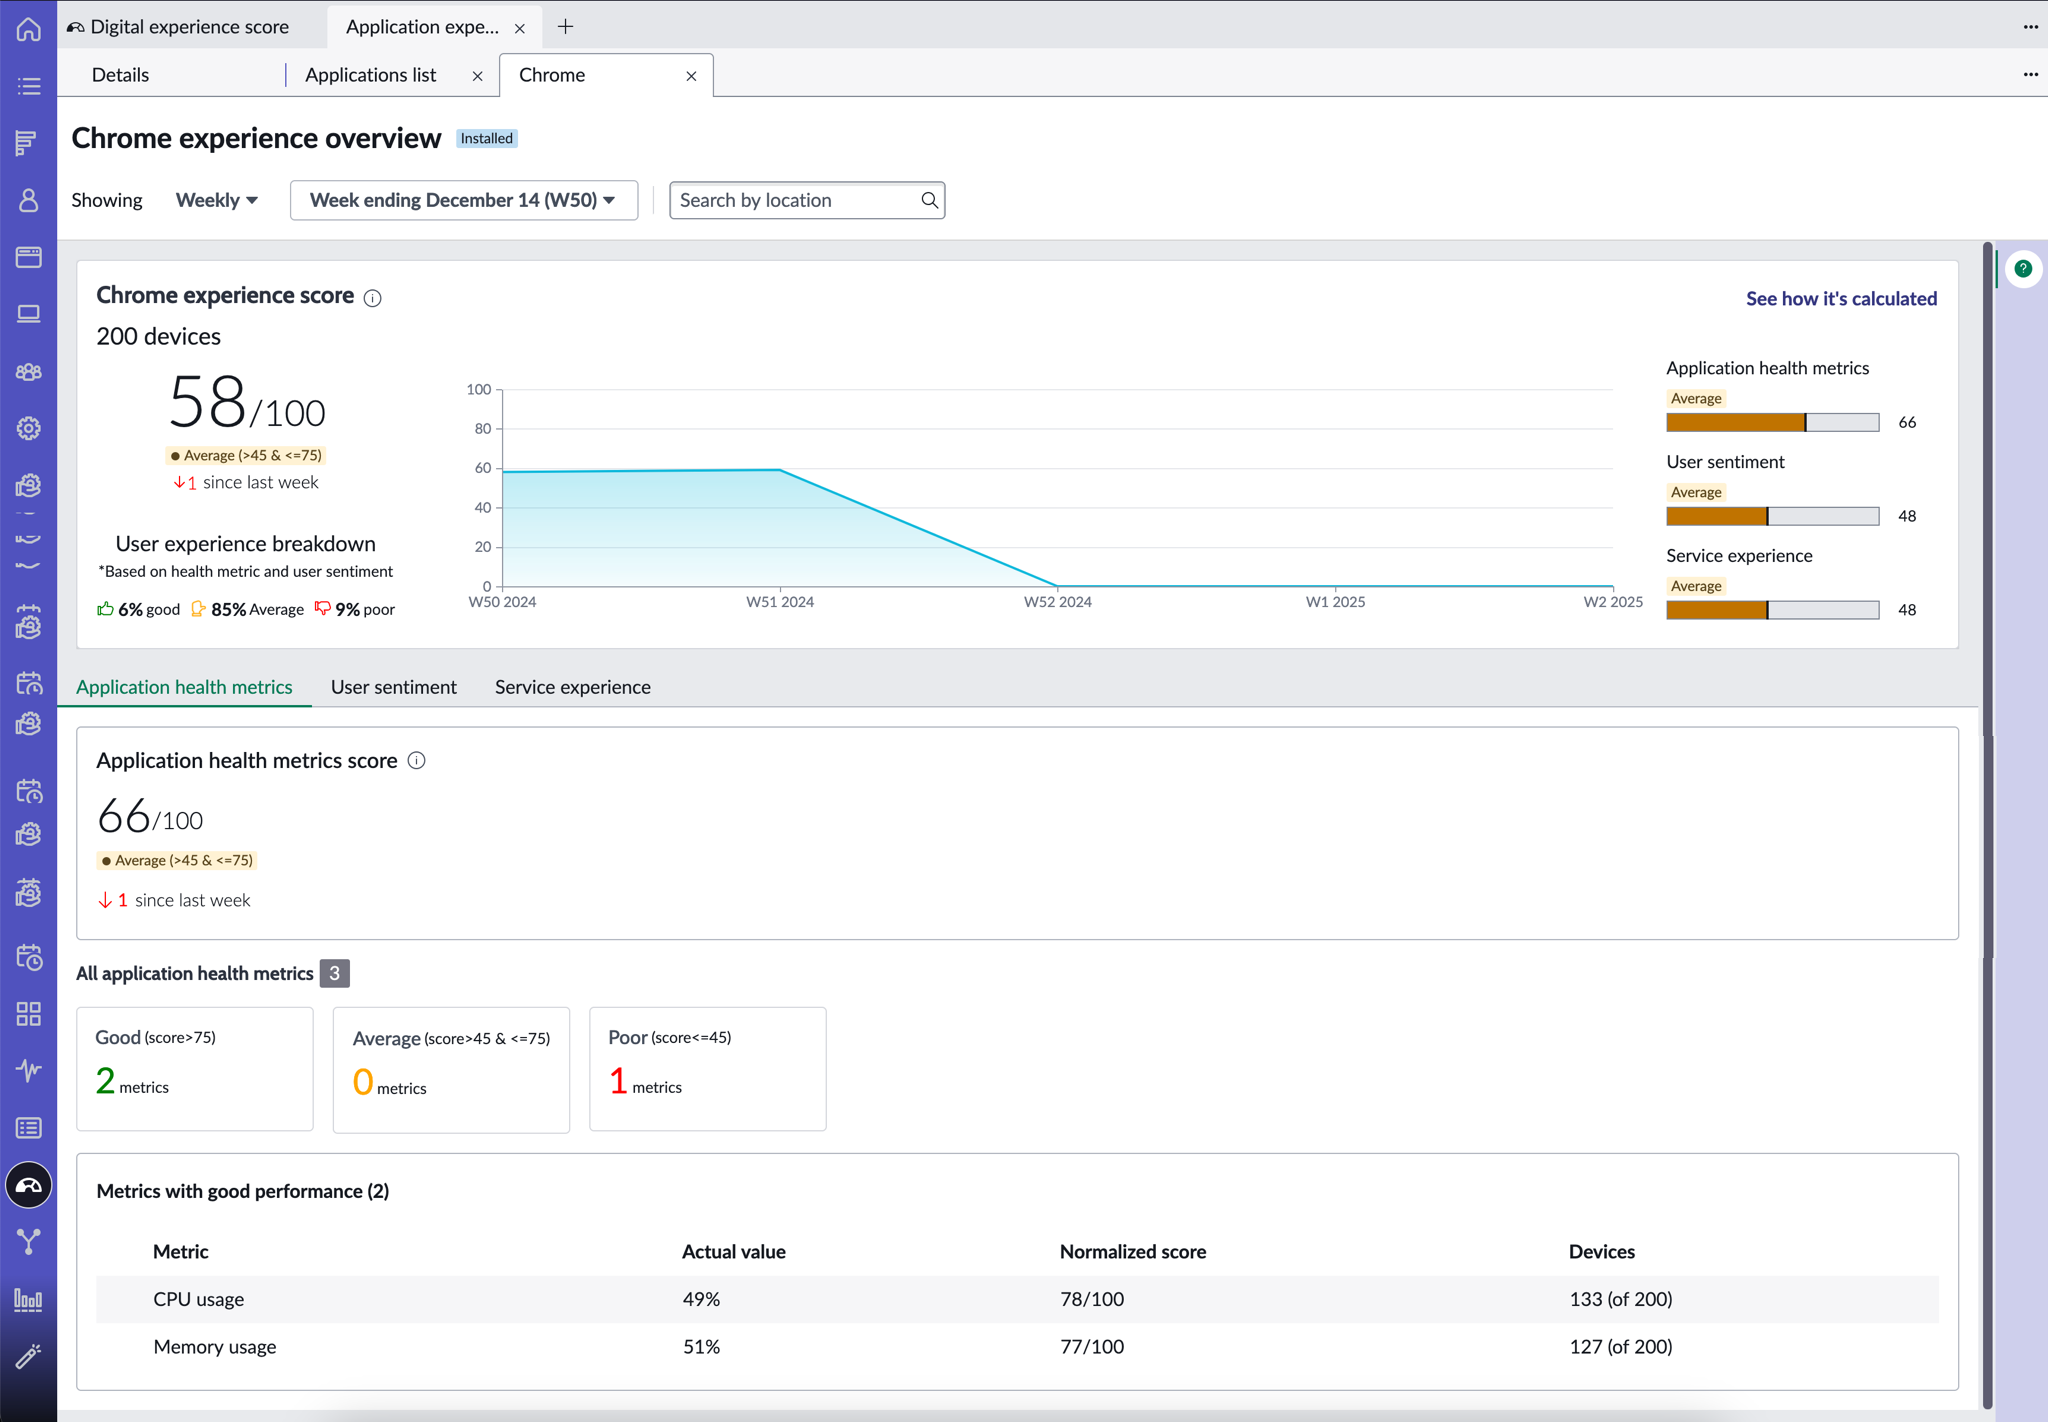This screenshot has height=1422, width=2048.
Task: Open the laptop devices icon in sidebar
Action: click(29, 314)
